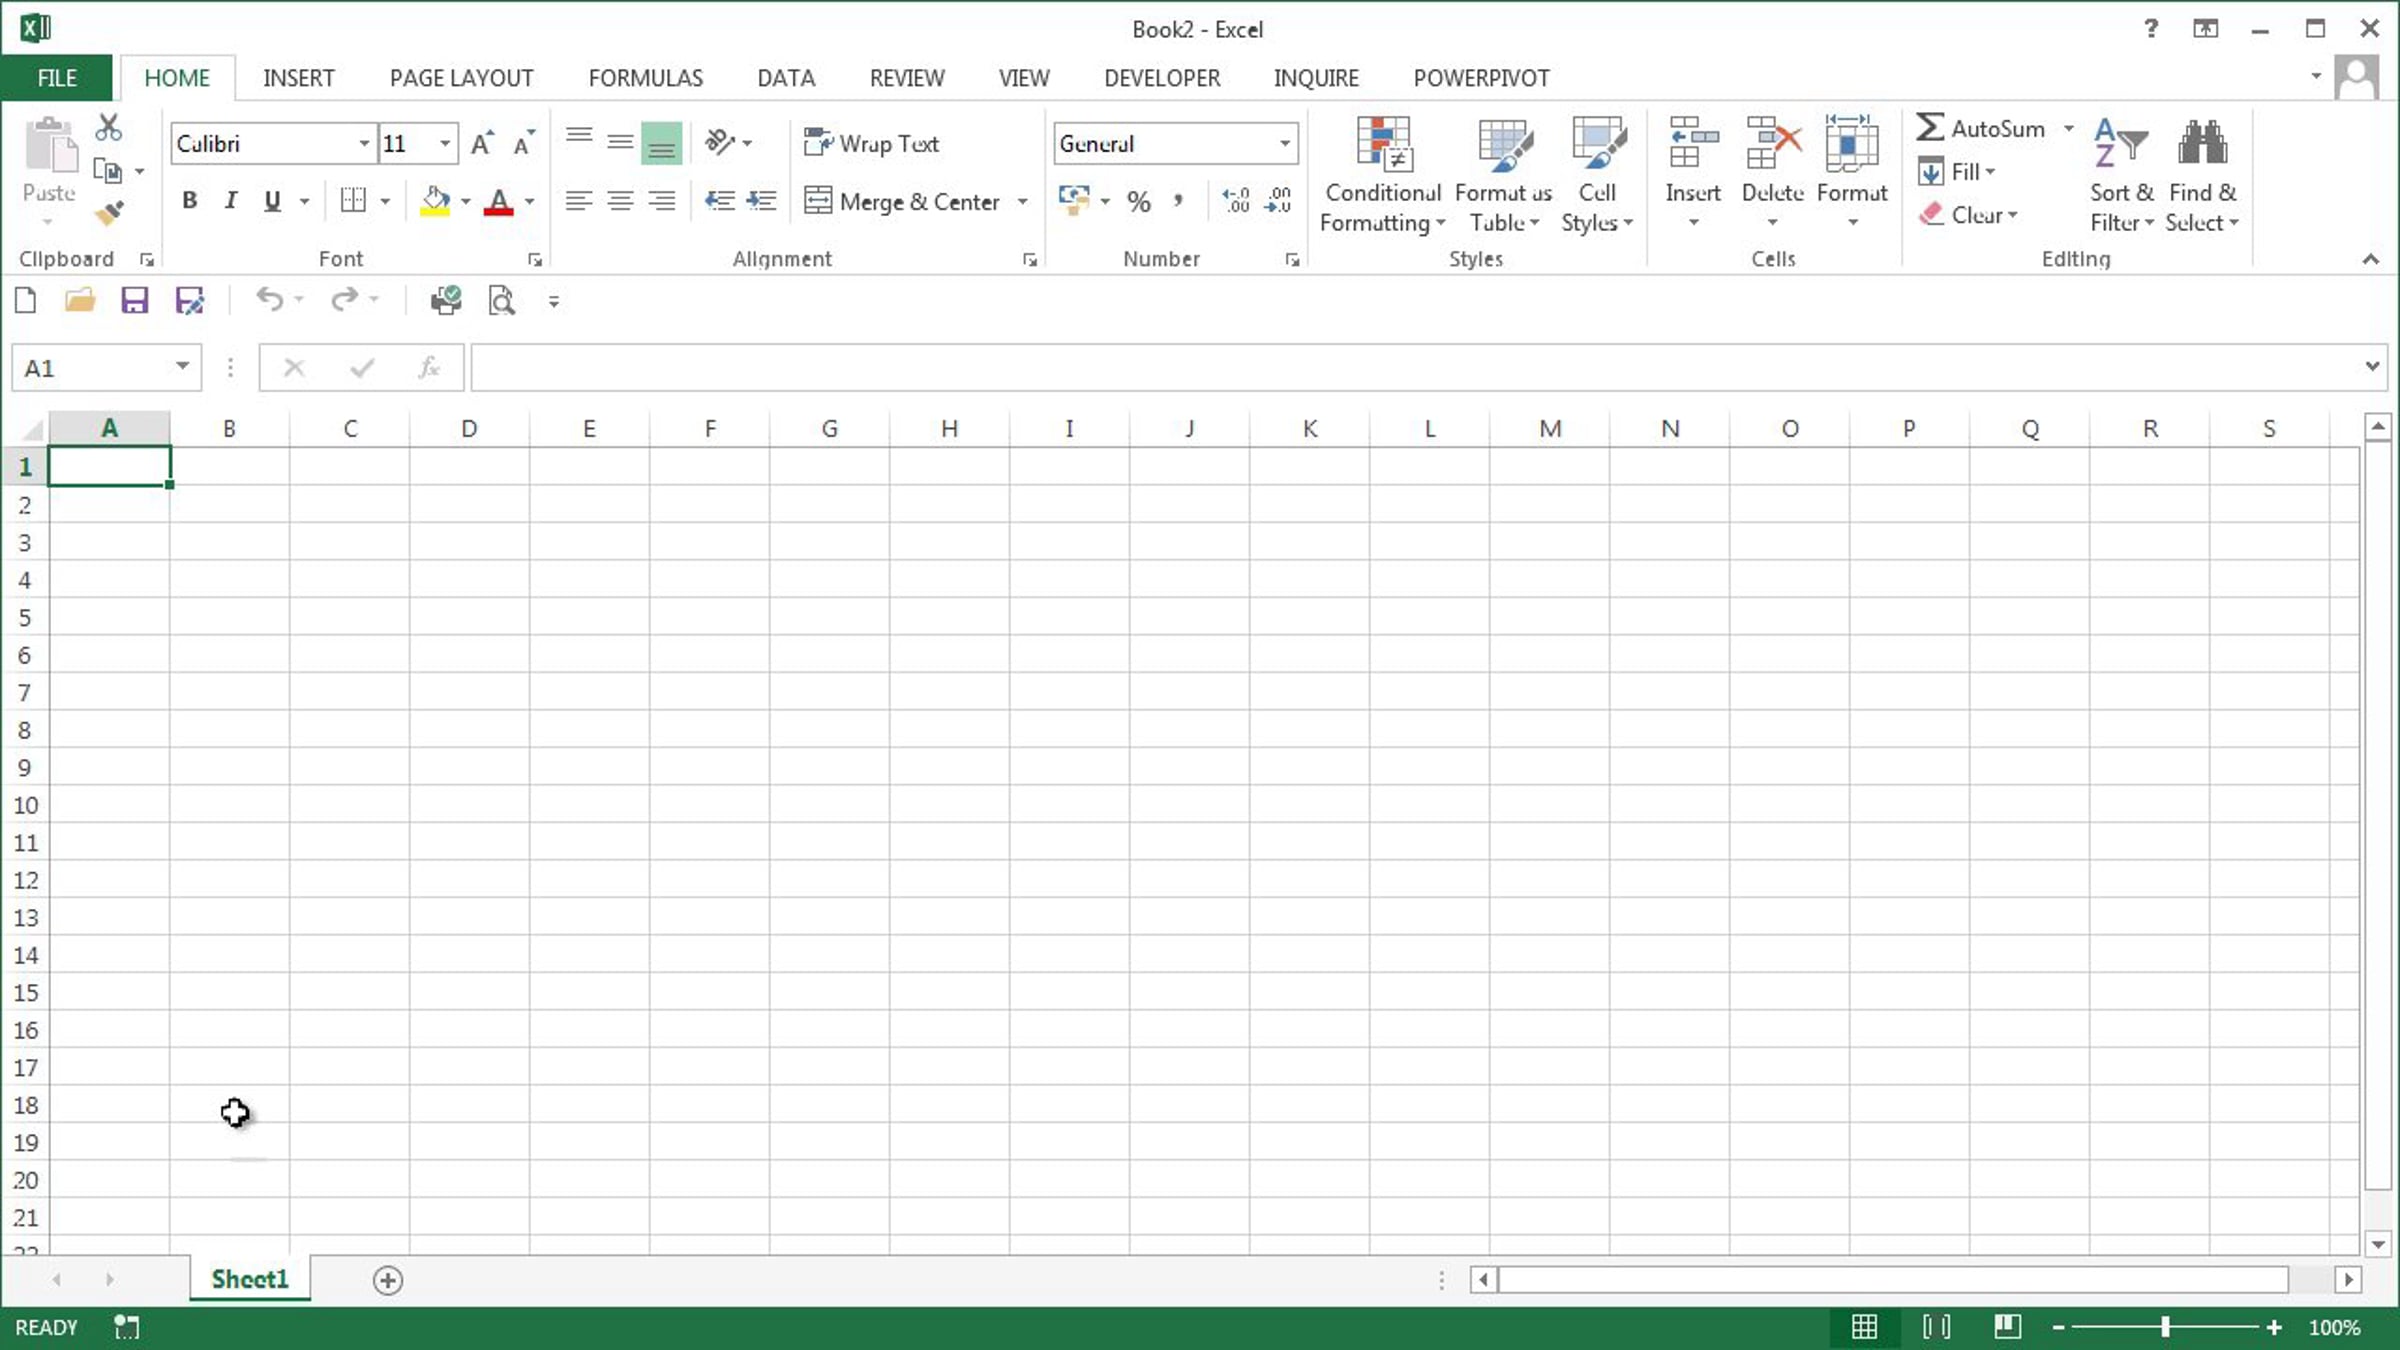Switch to the FORMULAS ribbon tab

point(645,78)
